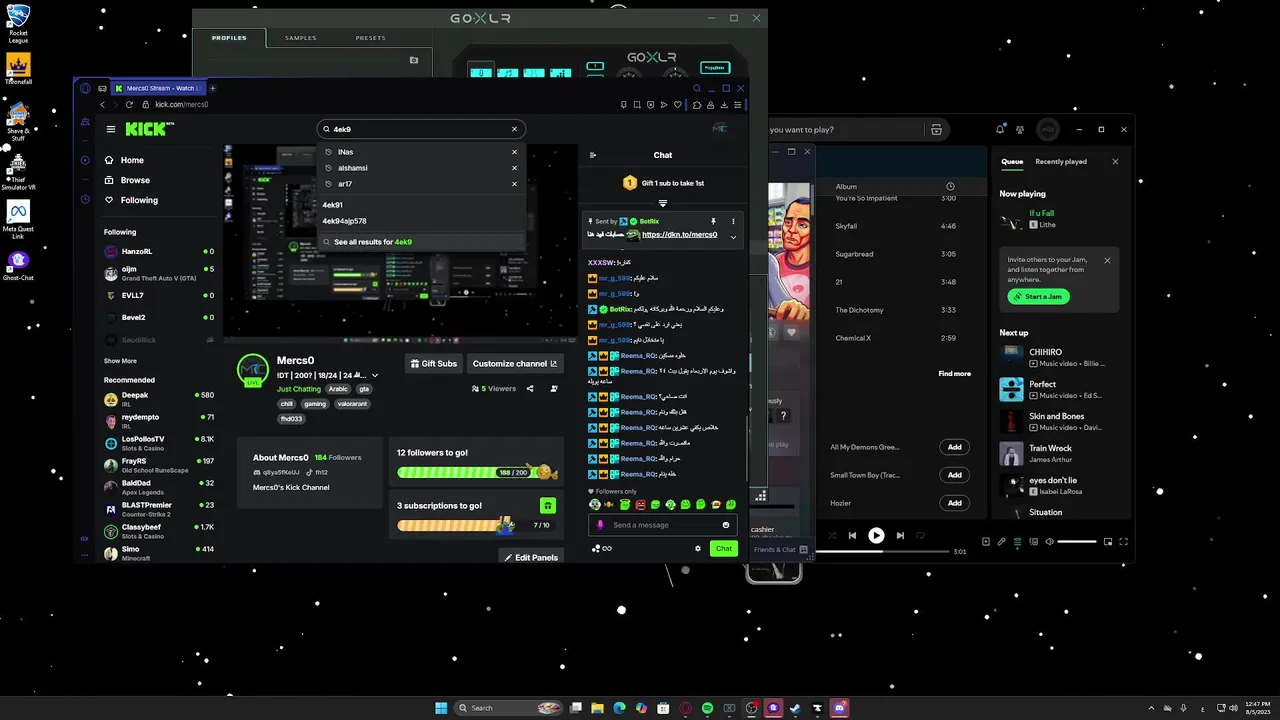Select search suggestion 4ek94ajp578
1280x720 pixels.
[421, 221]
